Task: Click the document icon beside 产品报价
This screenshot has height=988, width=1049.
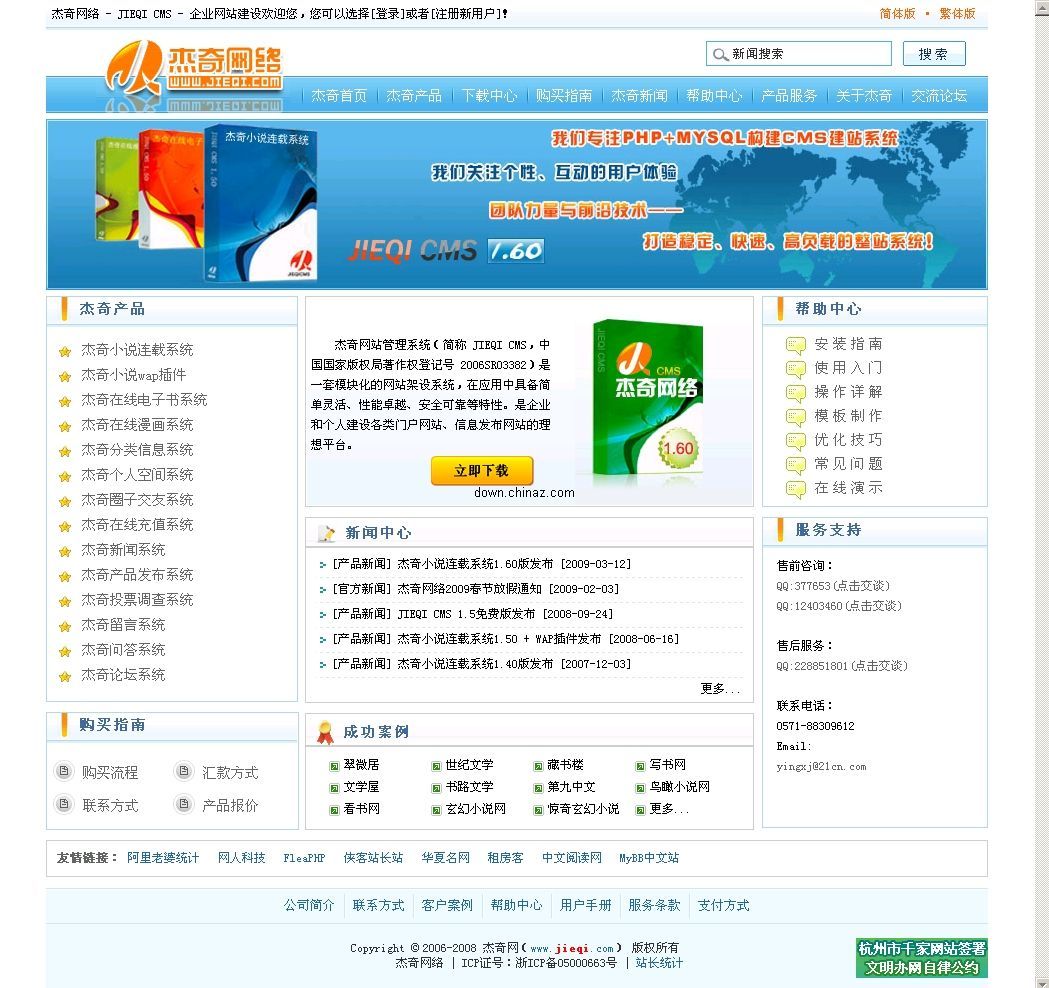Action: (x=183, y=804)
